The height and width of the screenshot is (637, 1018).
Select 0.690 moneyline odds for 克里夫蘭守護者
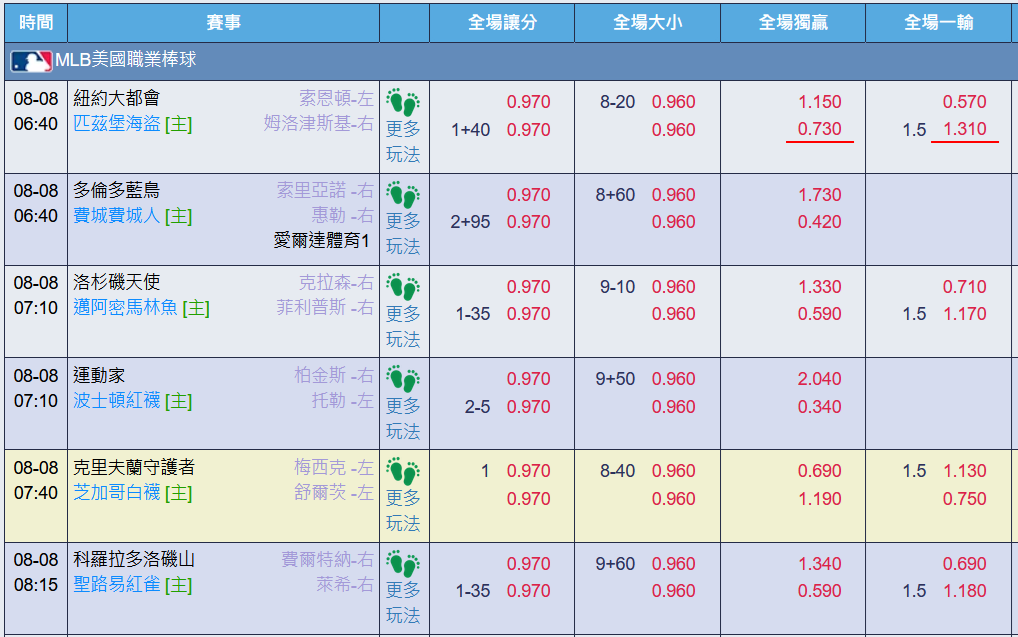pyautogui.click(x=819, y=471)
